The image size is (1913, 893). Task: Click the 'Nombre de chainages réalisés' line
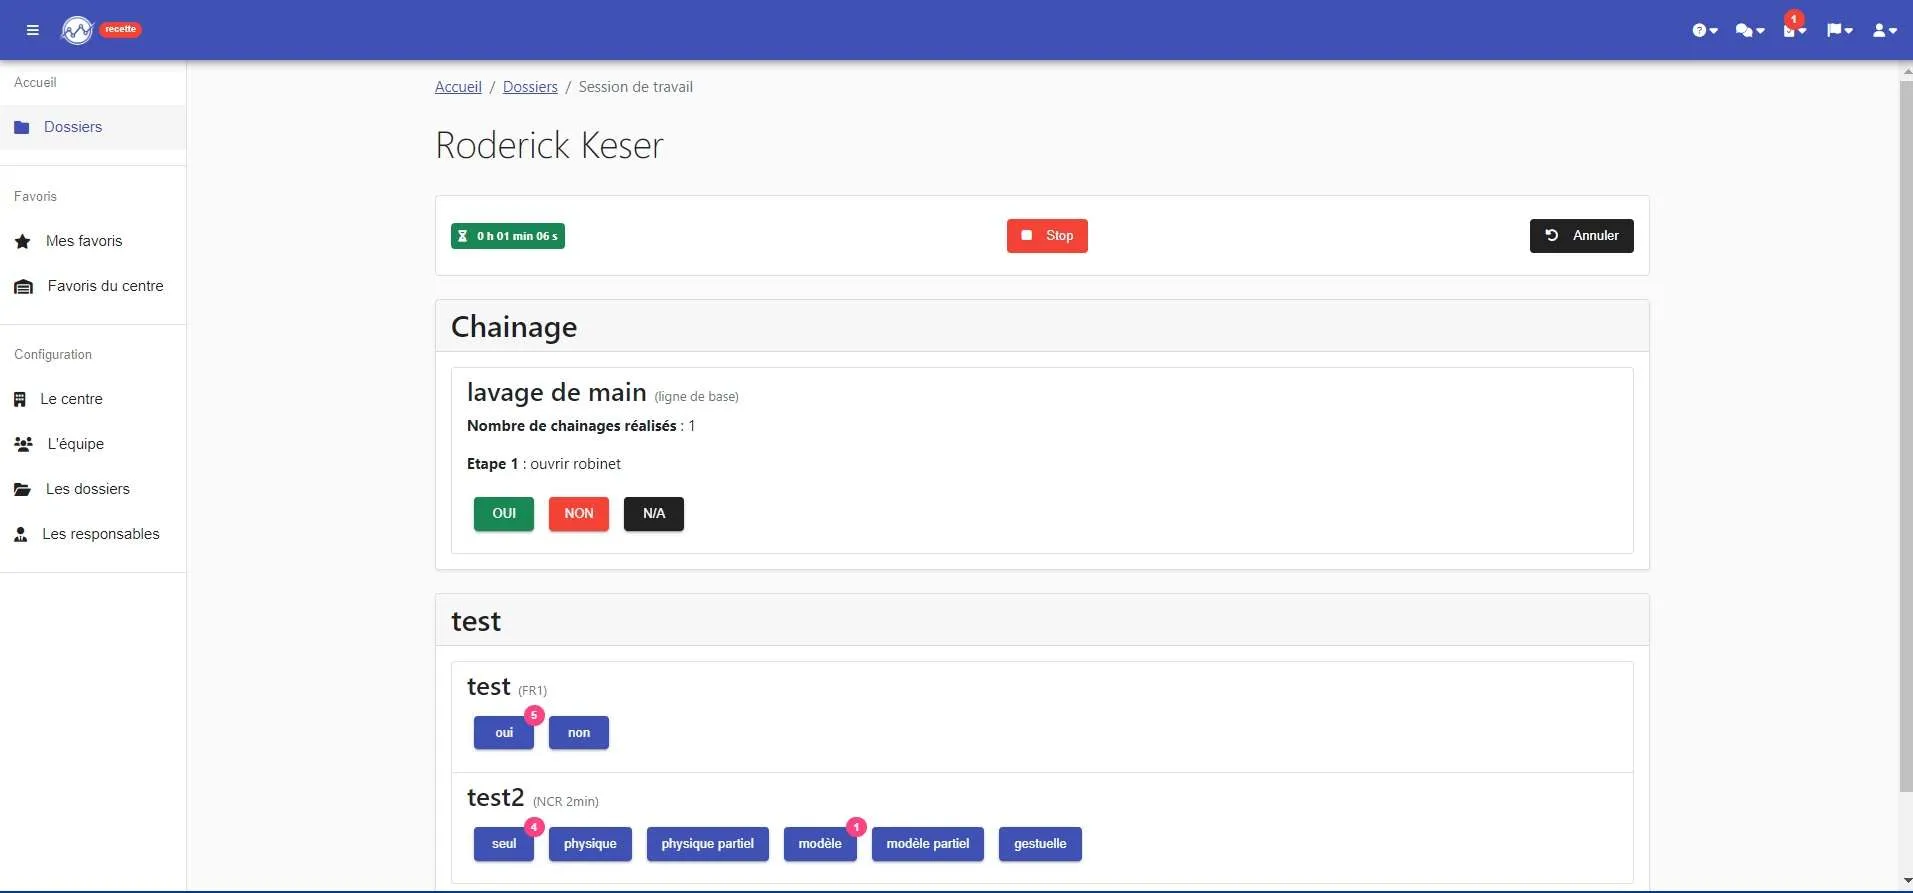click(581, 426)
